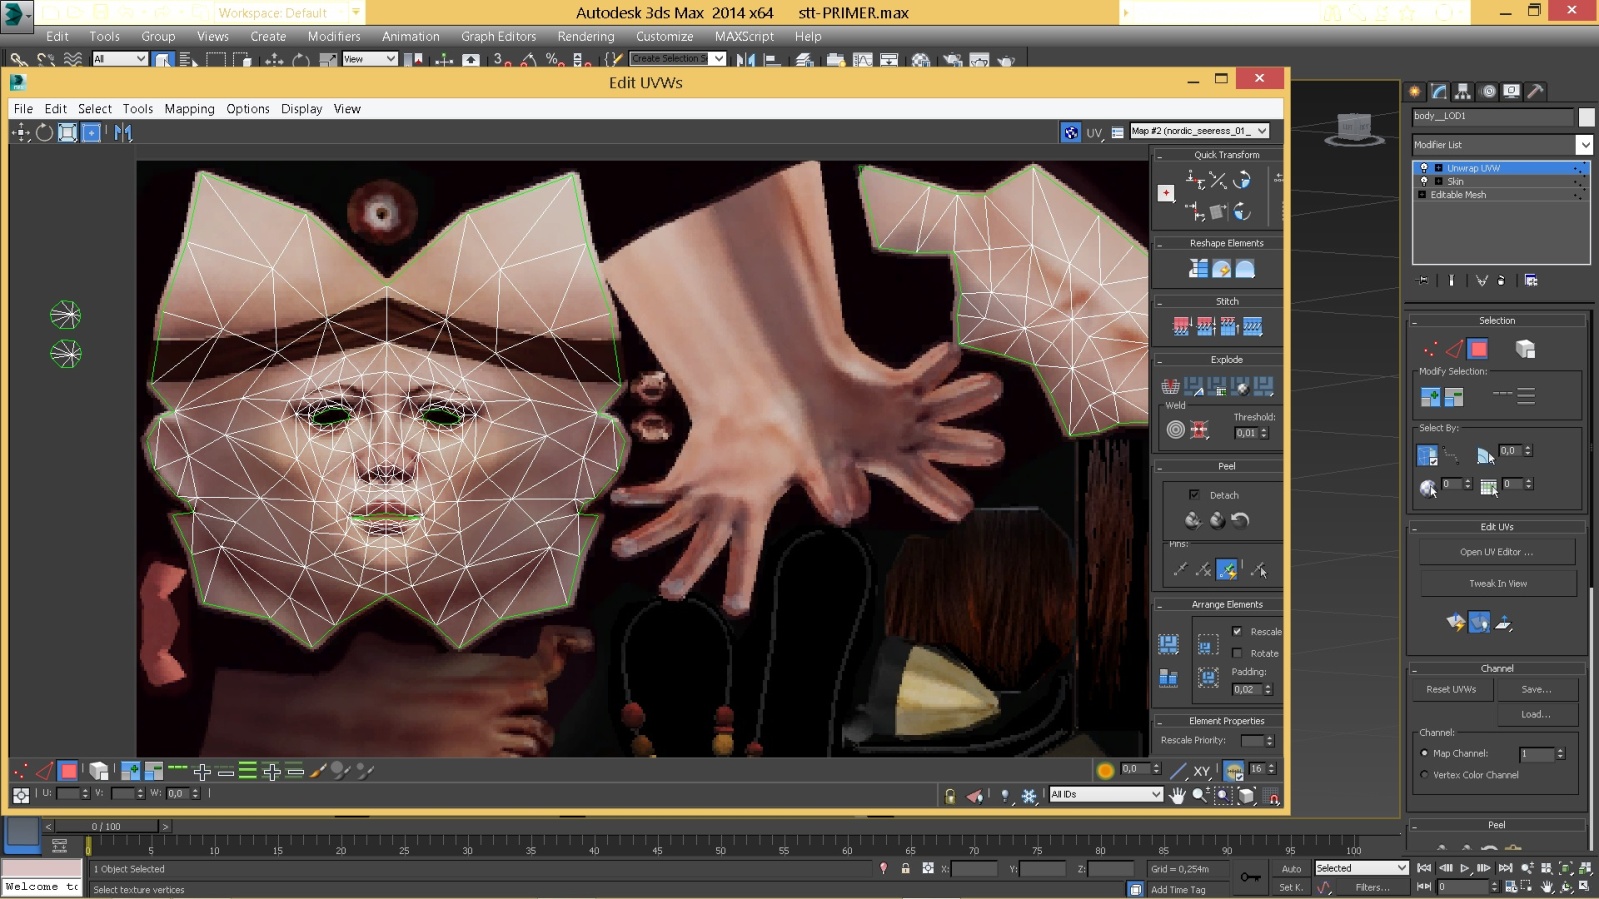
Task: Toggle the Rescale checkbox
Action: coord(1237,631)
